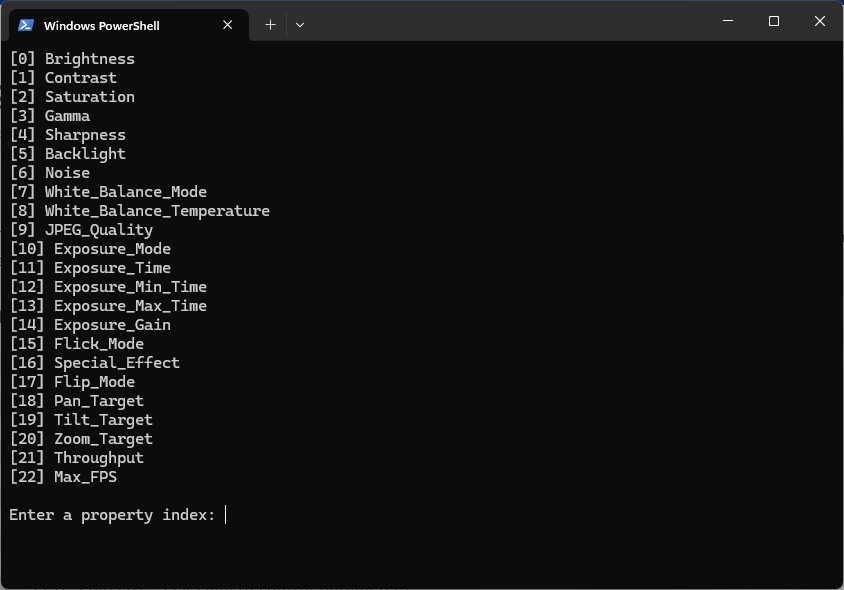Close the terminal window
Image resolution: width=844 pixels, height=590 pixels.
tap(820, 21)
